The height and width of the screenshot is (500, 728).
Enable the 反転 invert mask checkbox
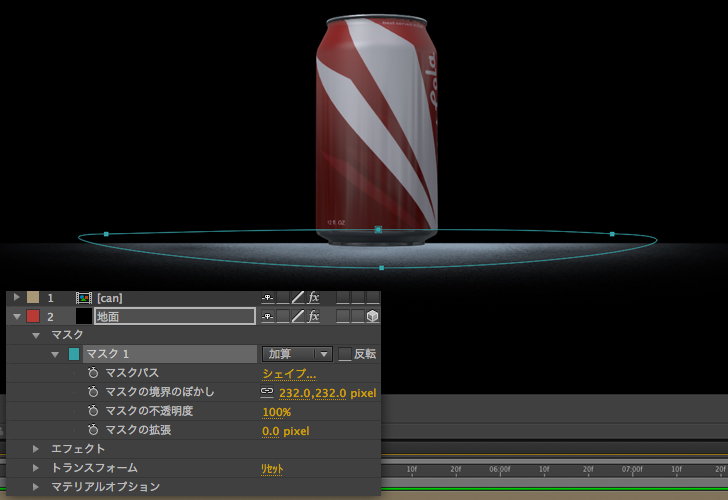coord(345,354)
